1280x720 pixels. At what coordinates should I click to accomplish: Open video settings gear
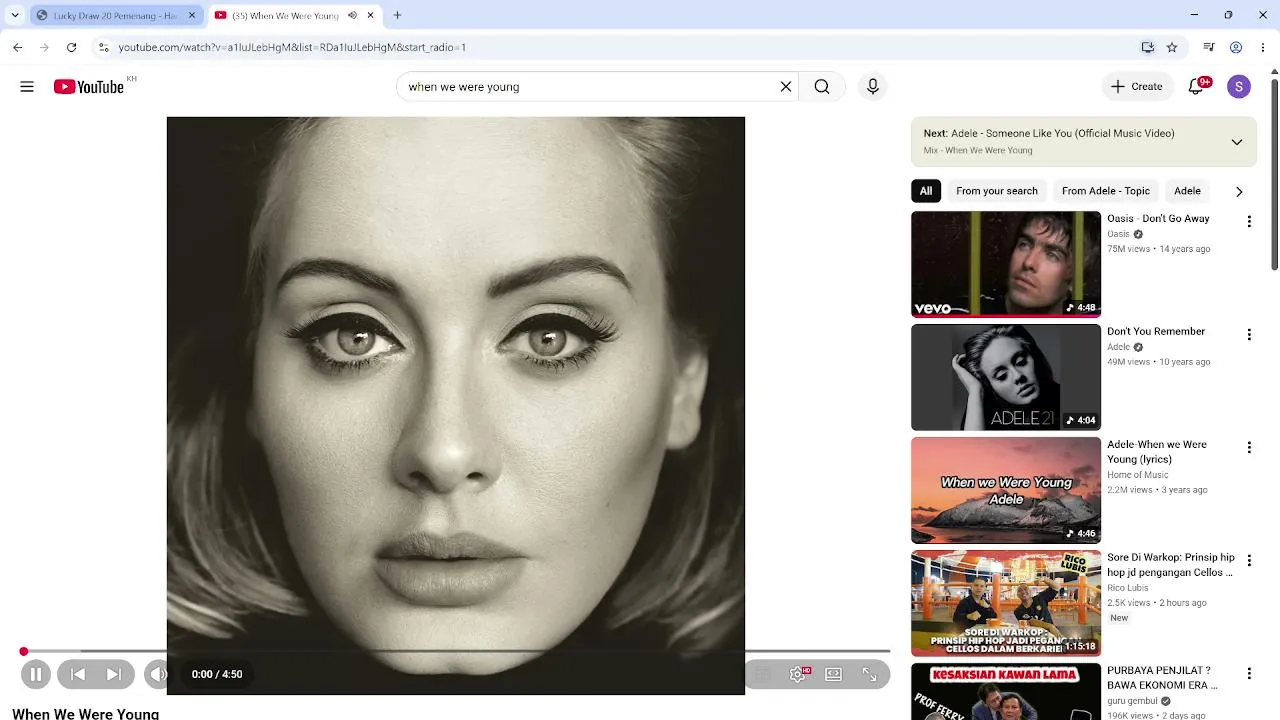point(798,675)
